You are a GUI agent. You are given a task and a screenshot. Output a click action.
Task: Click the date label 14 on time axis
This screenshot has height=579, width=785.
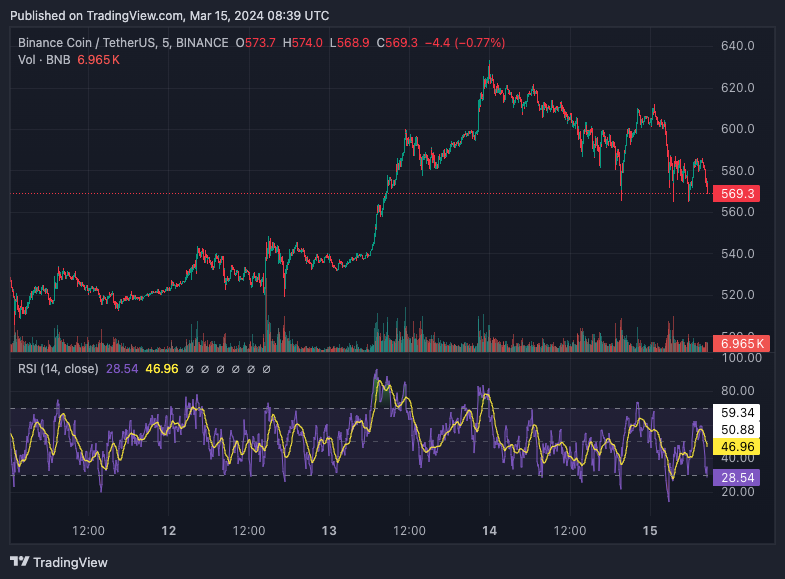click(x=490, y=530)
